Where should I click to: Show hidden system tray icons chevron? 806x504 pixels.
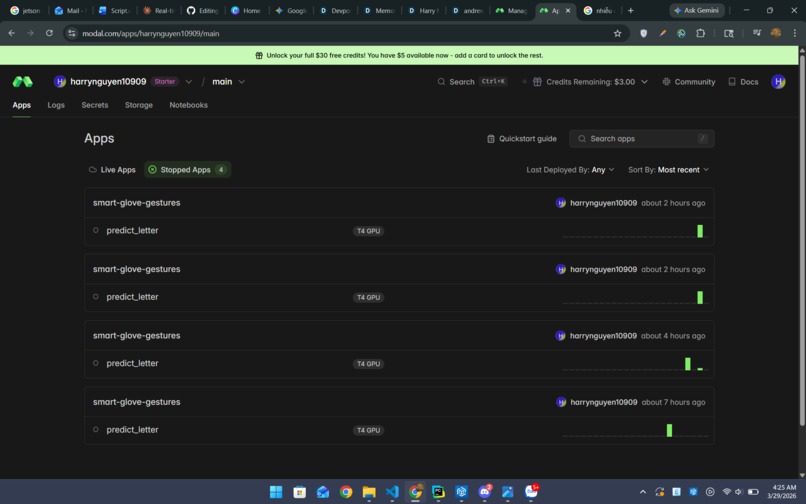643,492
